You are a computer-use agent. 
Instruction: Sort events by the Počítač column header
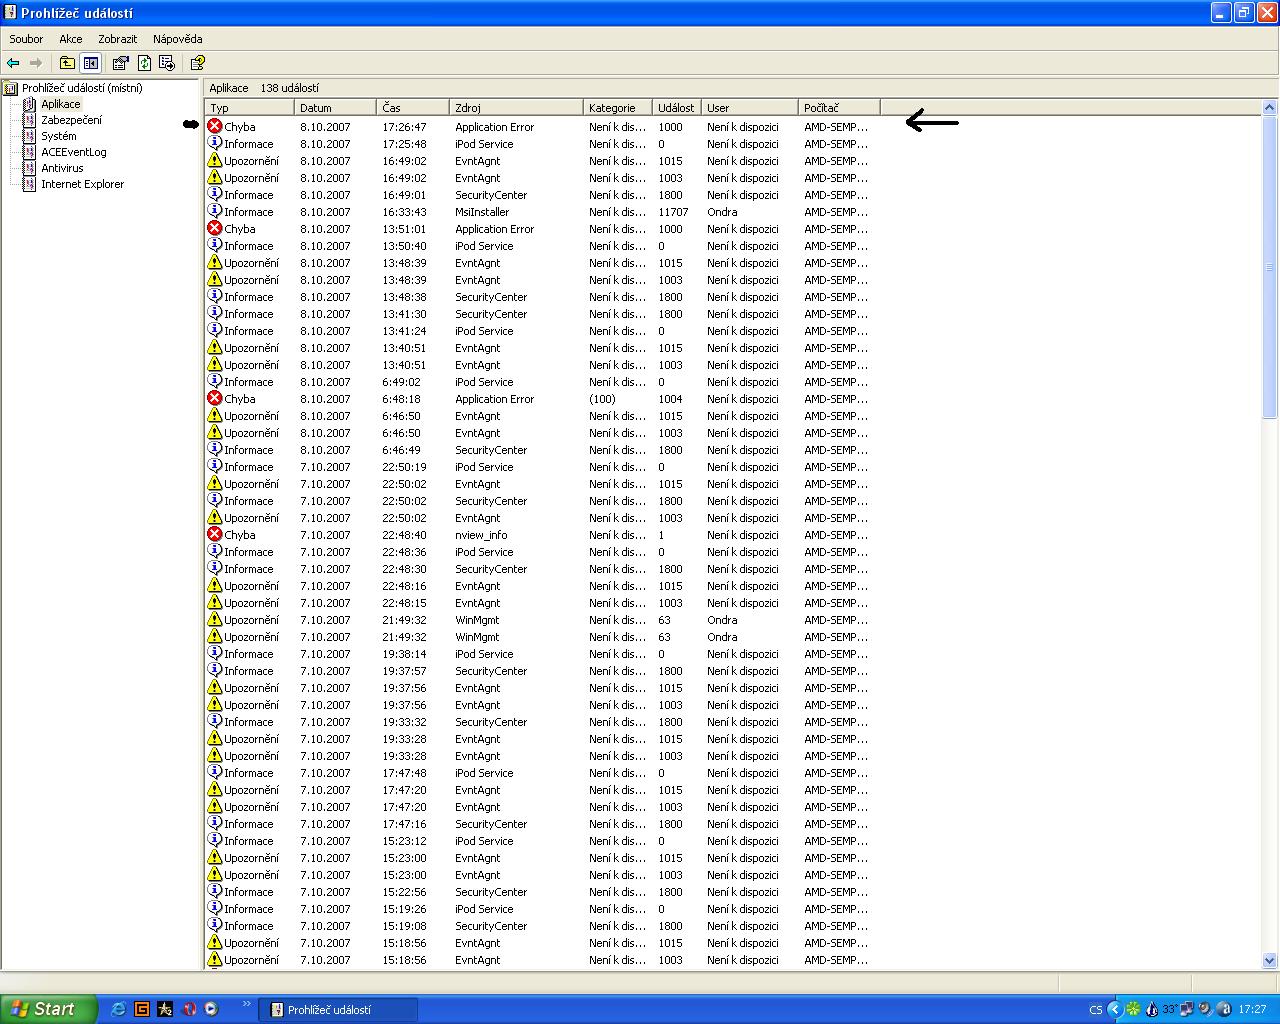click(840, 107)
